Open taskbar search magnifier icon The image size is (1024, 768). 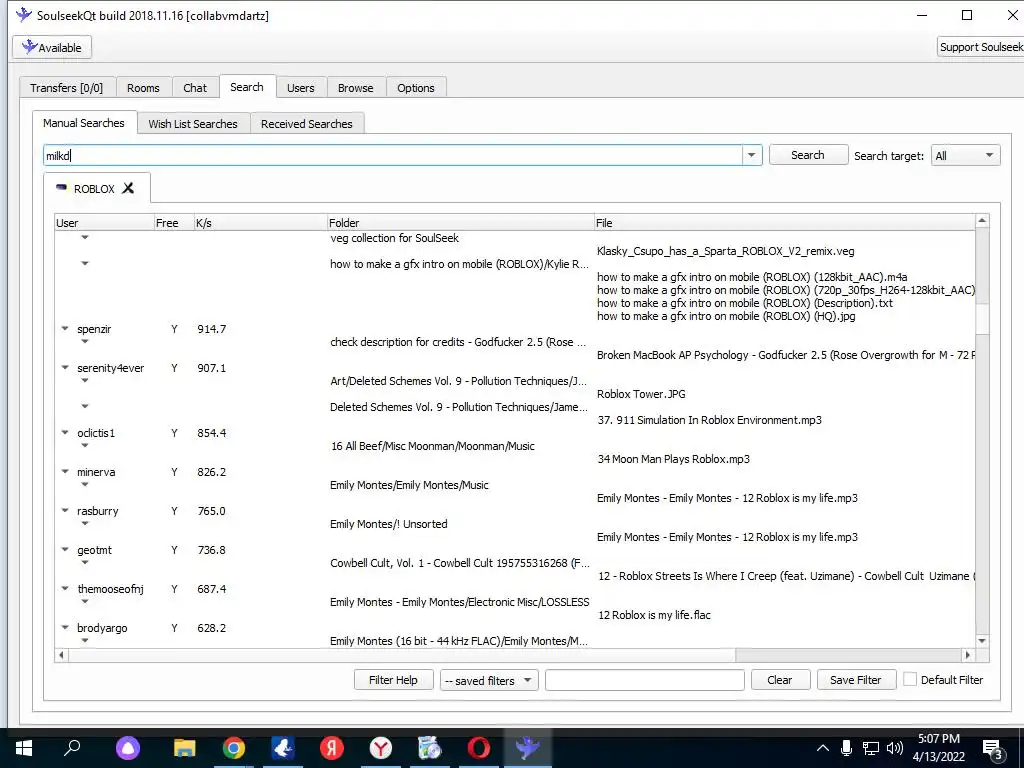pyautogui.click(x=72, y=748)
